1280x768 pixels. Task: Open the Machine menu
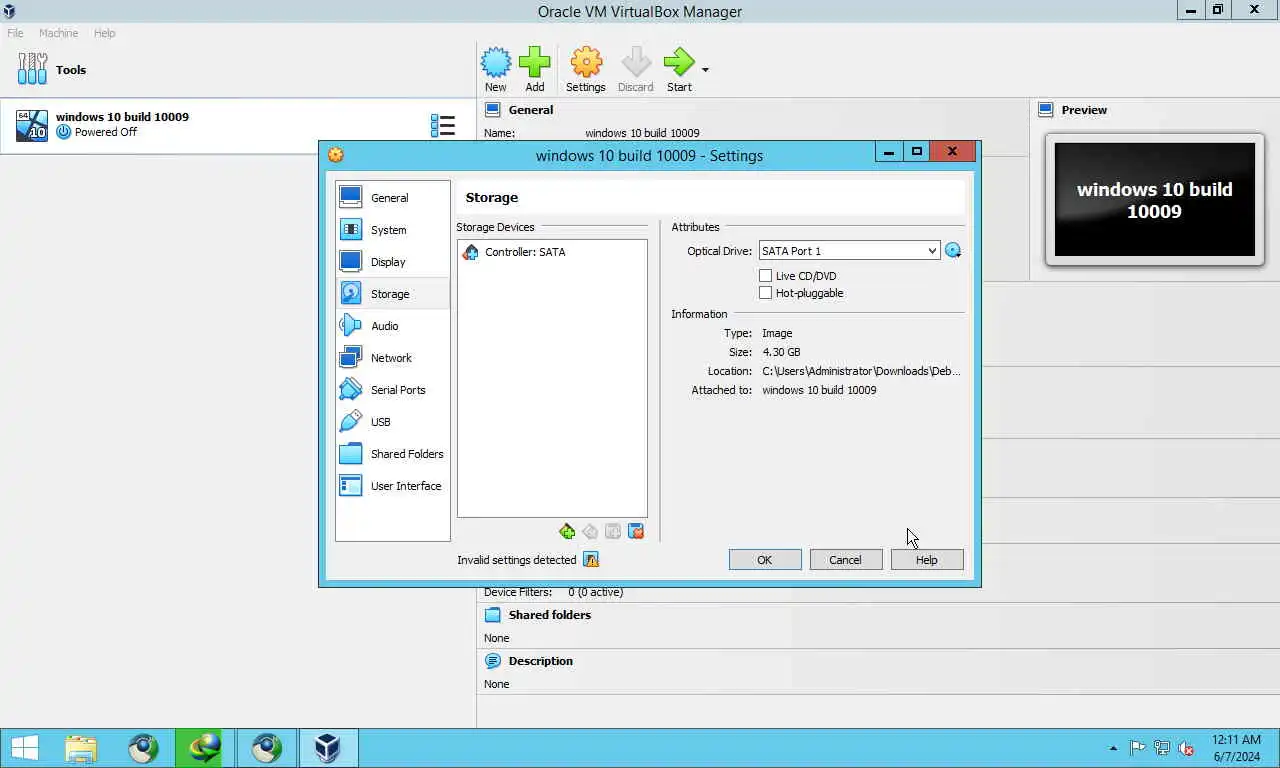point(58,33)
